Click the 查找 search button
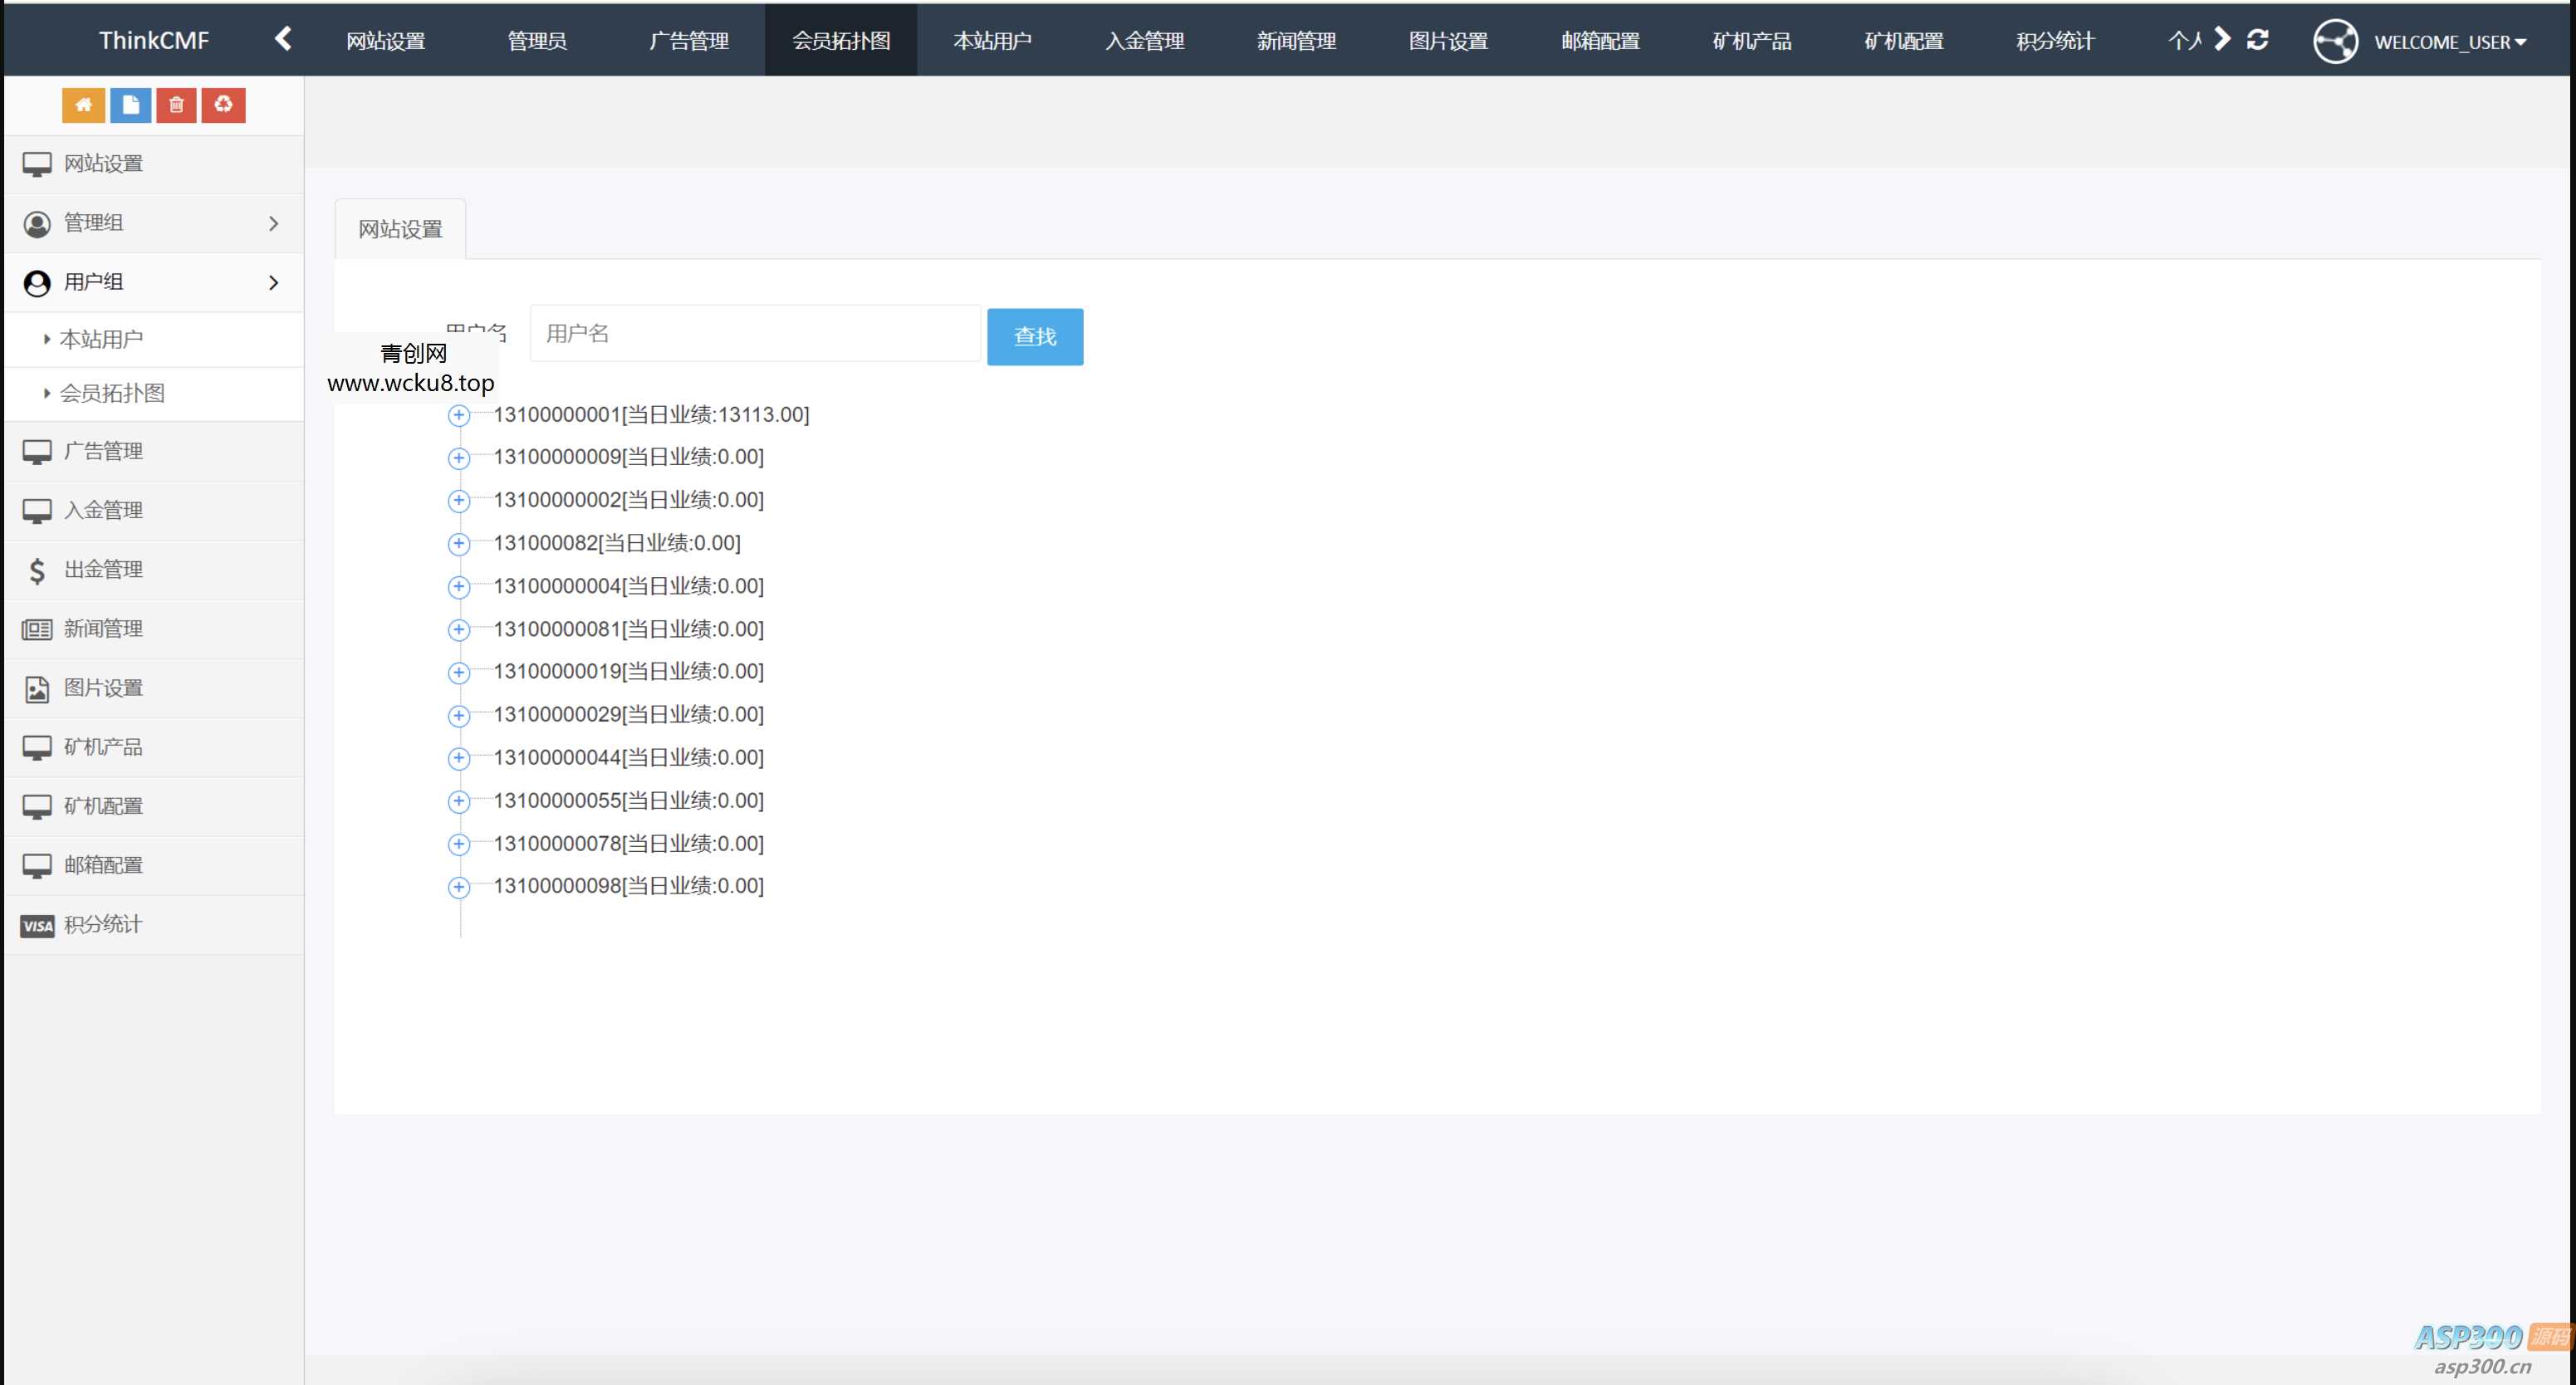The height and width of the screenshot is (1385, 2576). pos(1034,337)
